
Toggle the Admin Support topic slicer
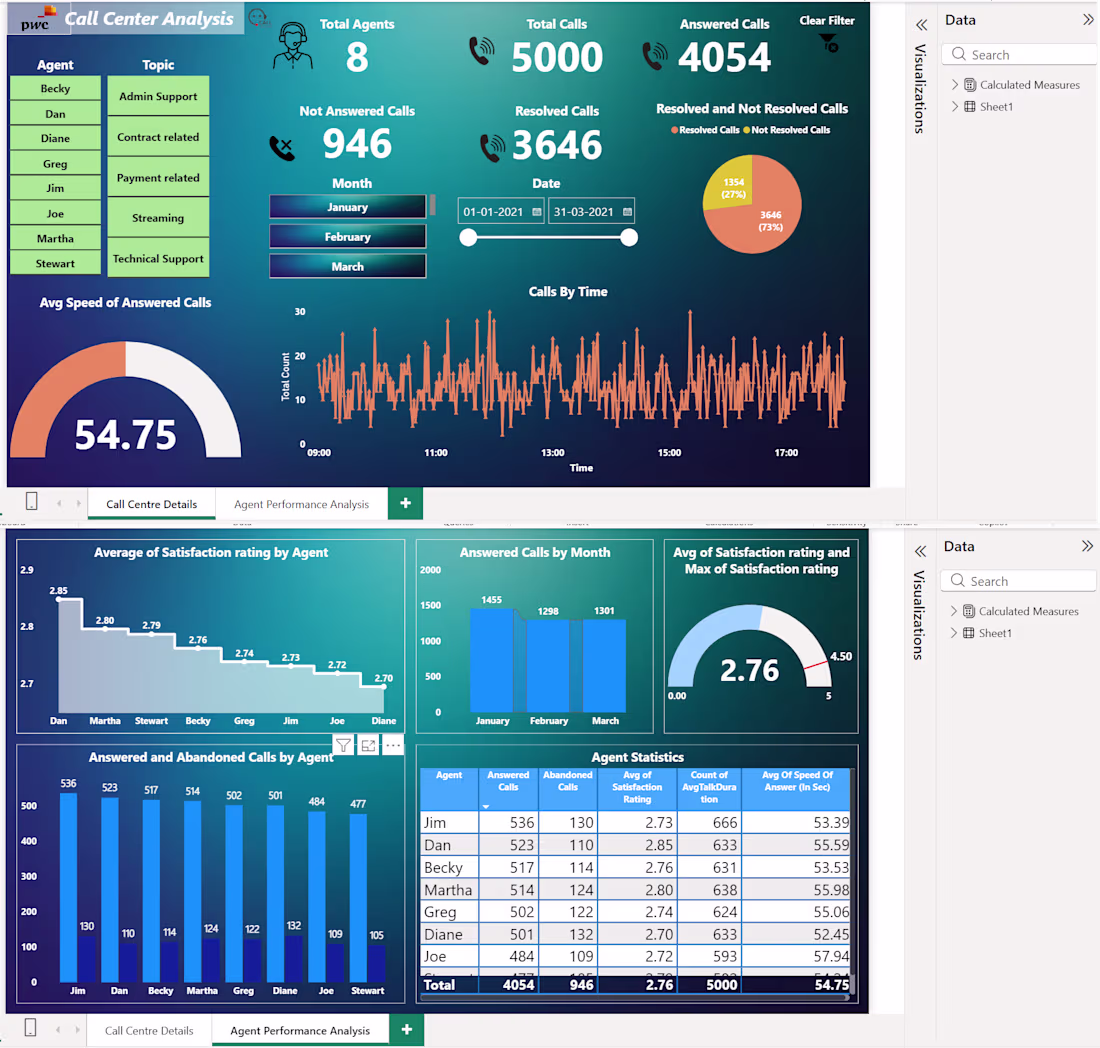(158, 96)
